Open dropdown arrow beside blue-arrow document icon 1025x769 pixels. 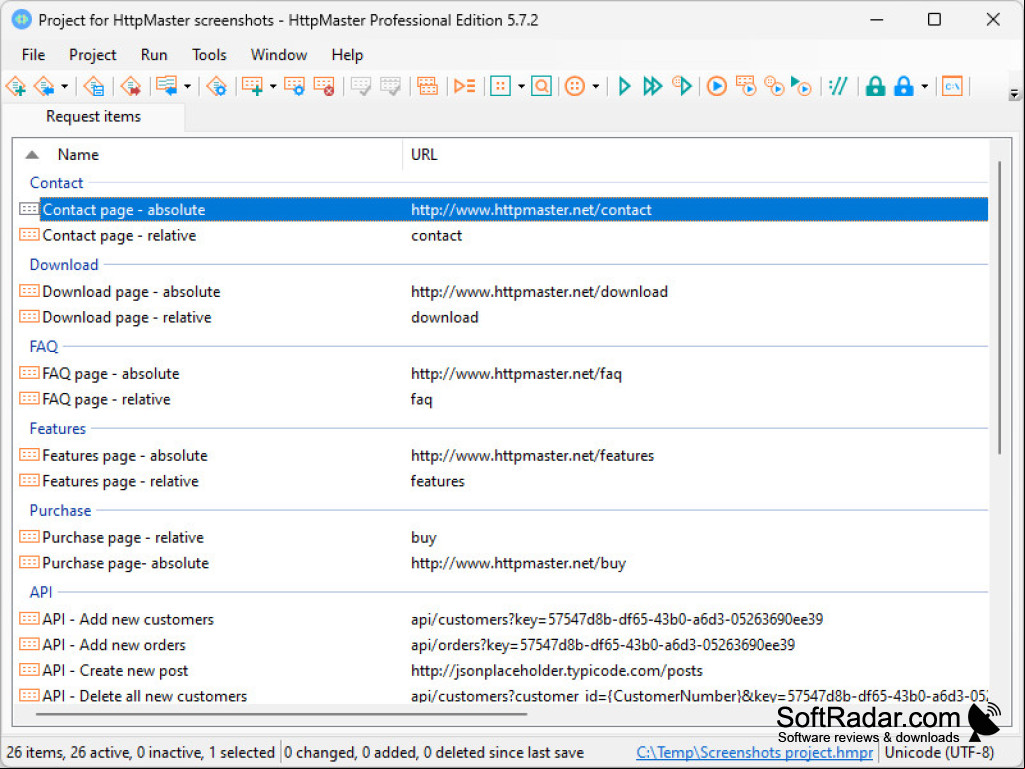(x=187, y=86)
